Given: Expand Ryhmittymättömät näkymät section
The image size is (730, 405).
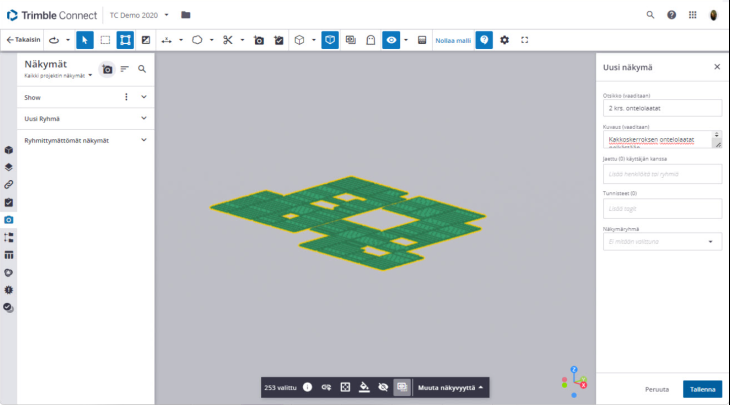Looking at the screenshot, I should (144, 140).
